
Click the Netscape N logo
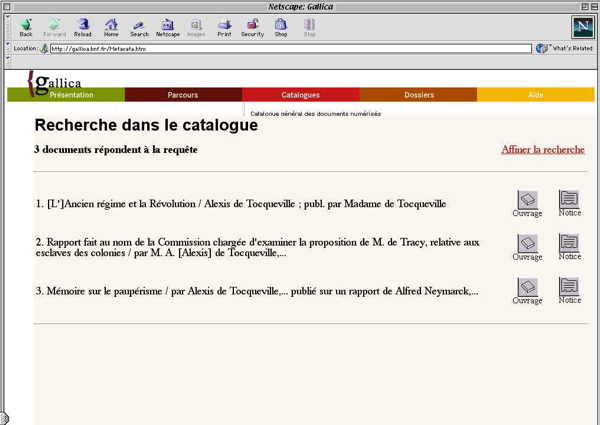(x=583, y=27)
